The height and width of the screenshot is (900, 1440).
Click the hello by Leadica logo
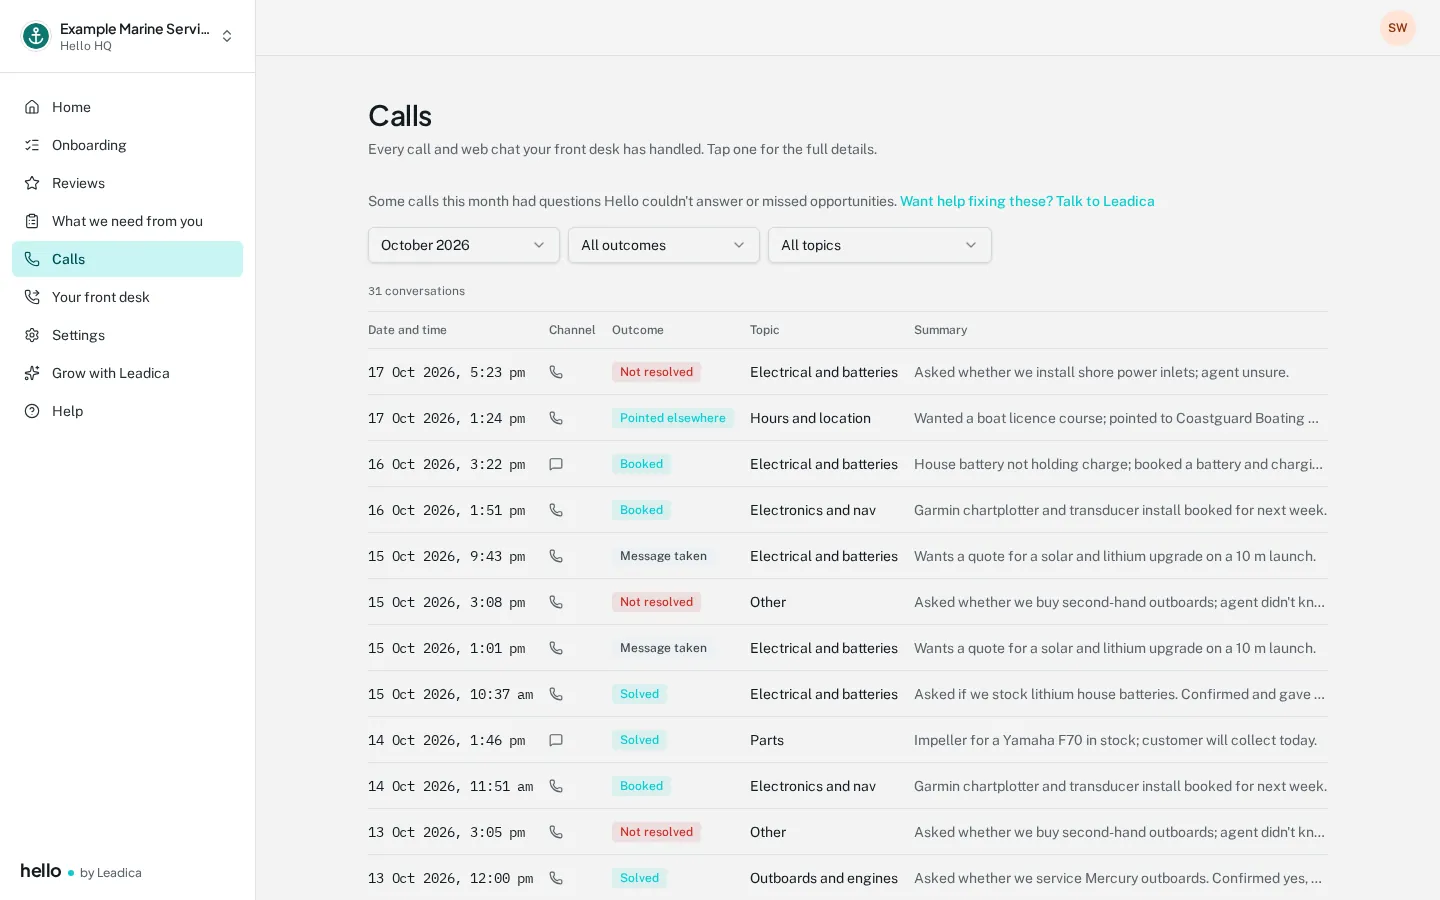[x=81, y=871]
